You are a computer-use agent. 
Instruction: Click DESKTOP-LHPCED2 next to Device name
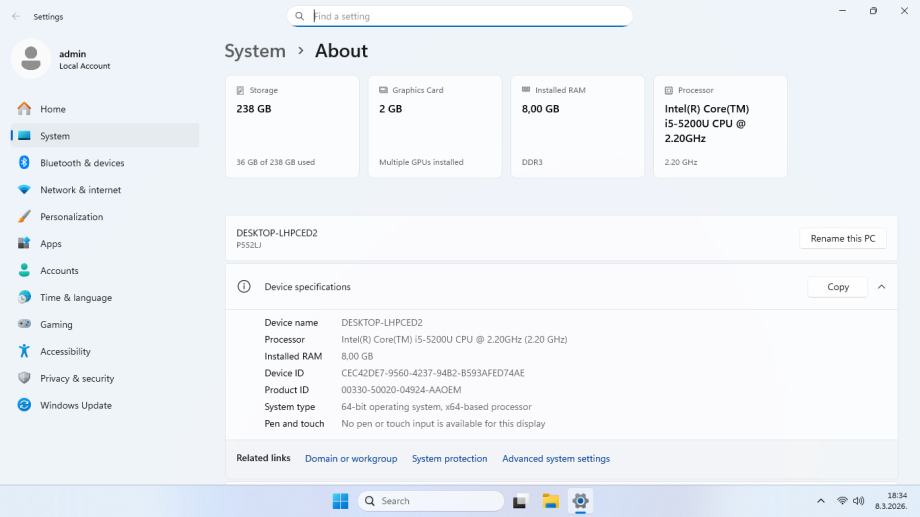pyautogui.click(x=382, y=323)
